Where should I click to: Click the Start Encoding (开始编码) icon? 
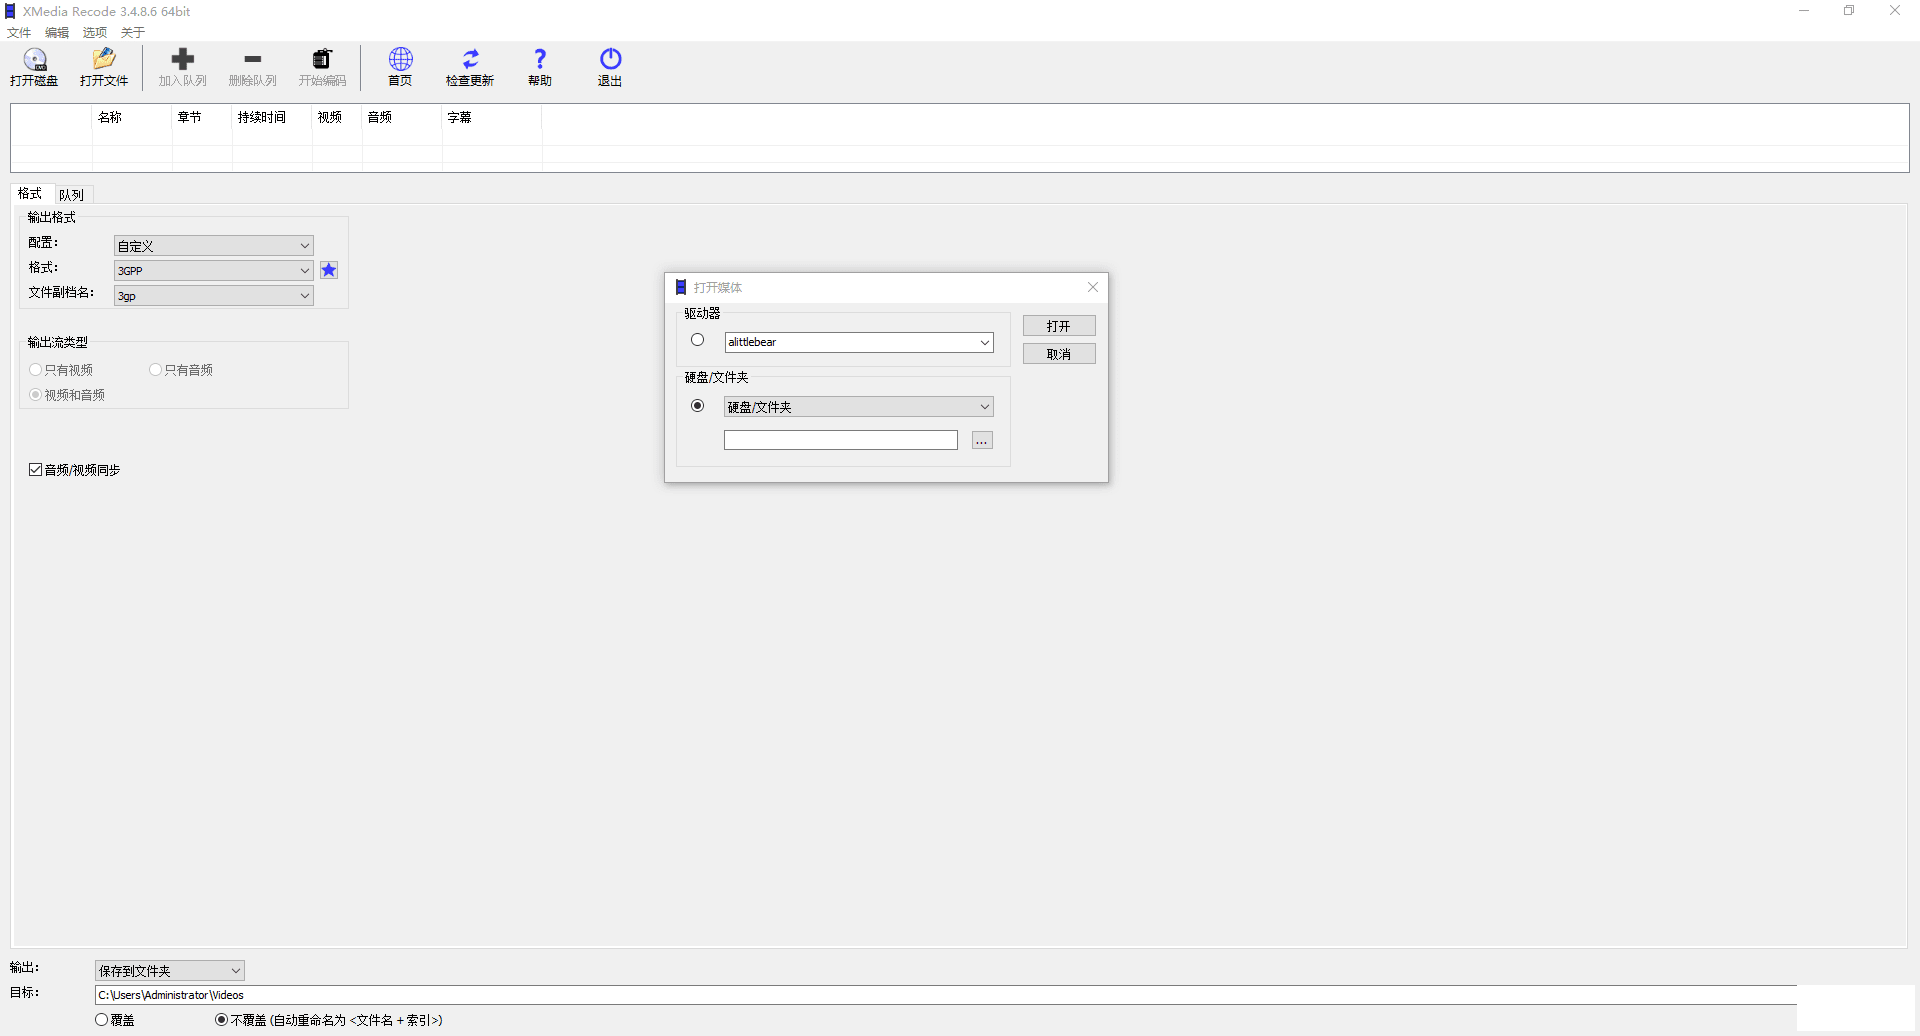(x=322, y=59)
